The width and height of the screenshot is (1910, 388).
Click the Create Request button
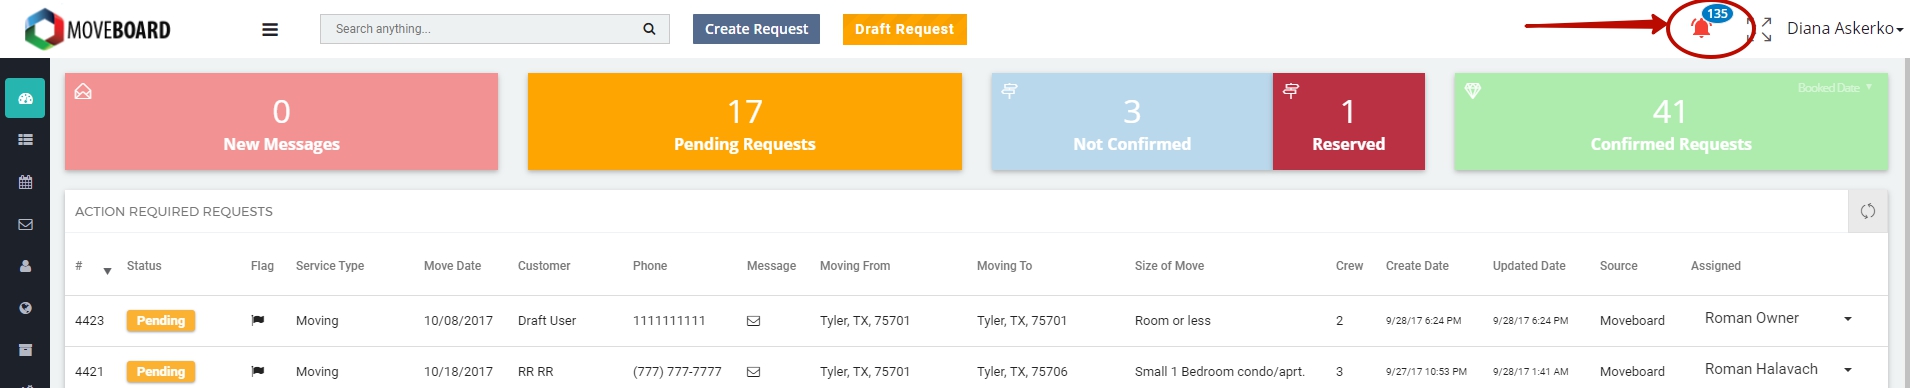click(756, 29)
